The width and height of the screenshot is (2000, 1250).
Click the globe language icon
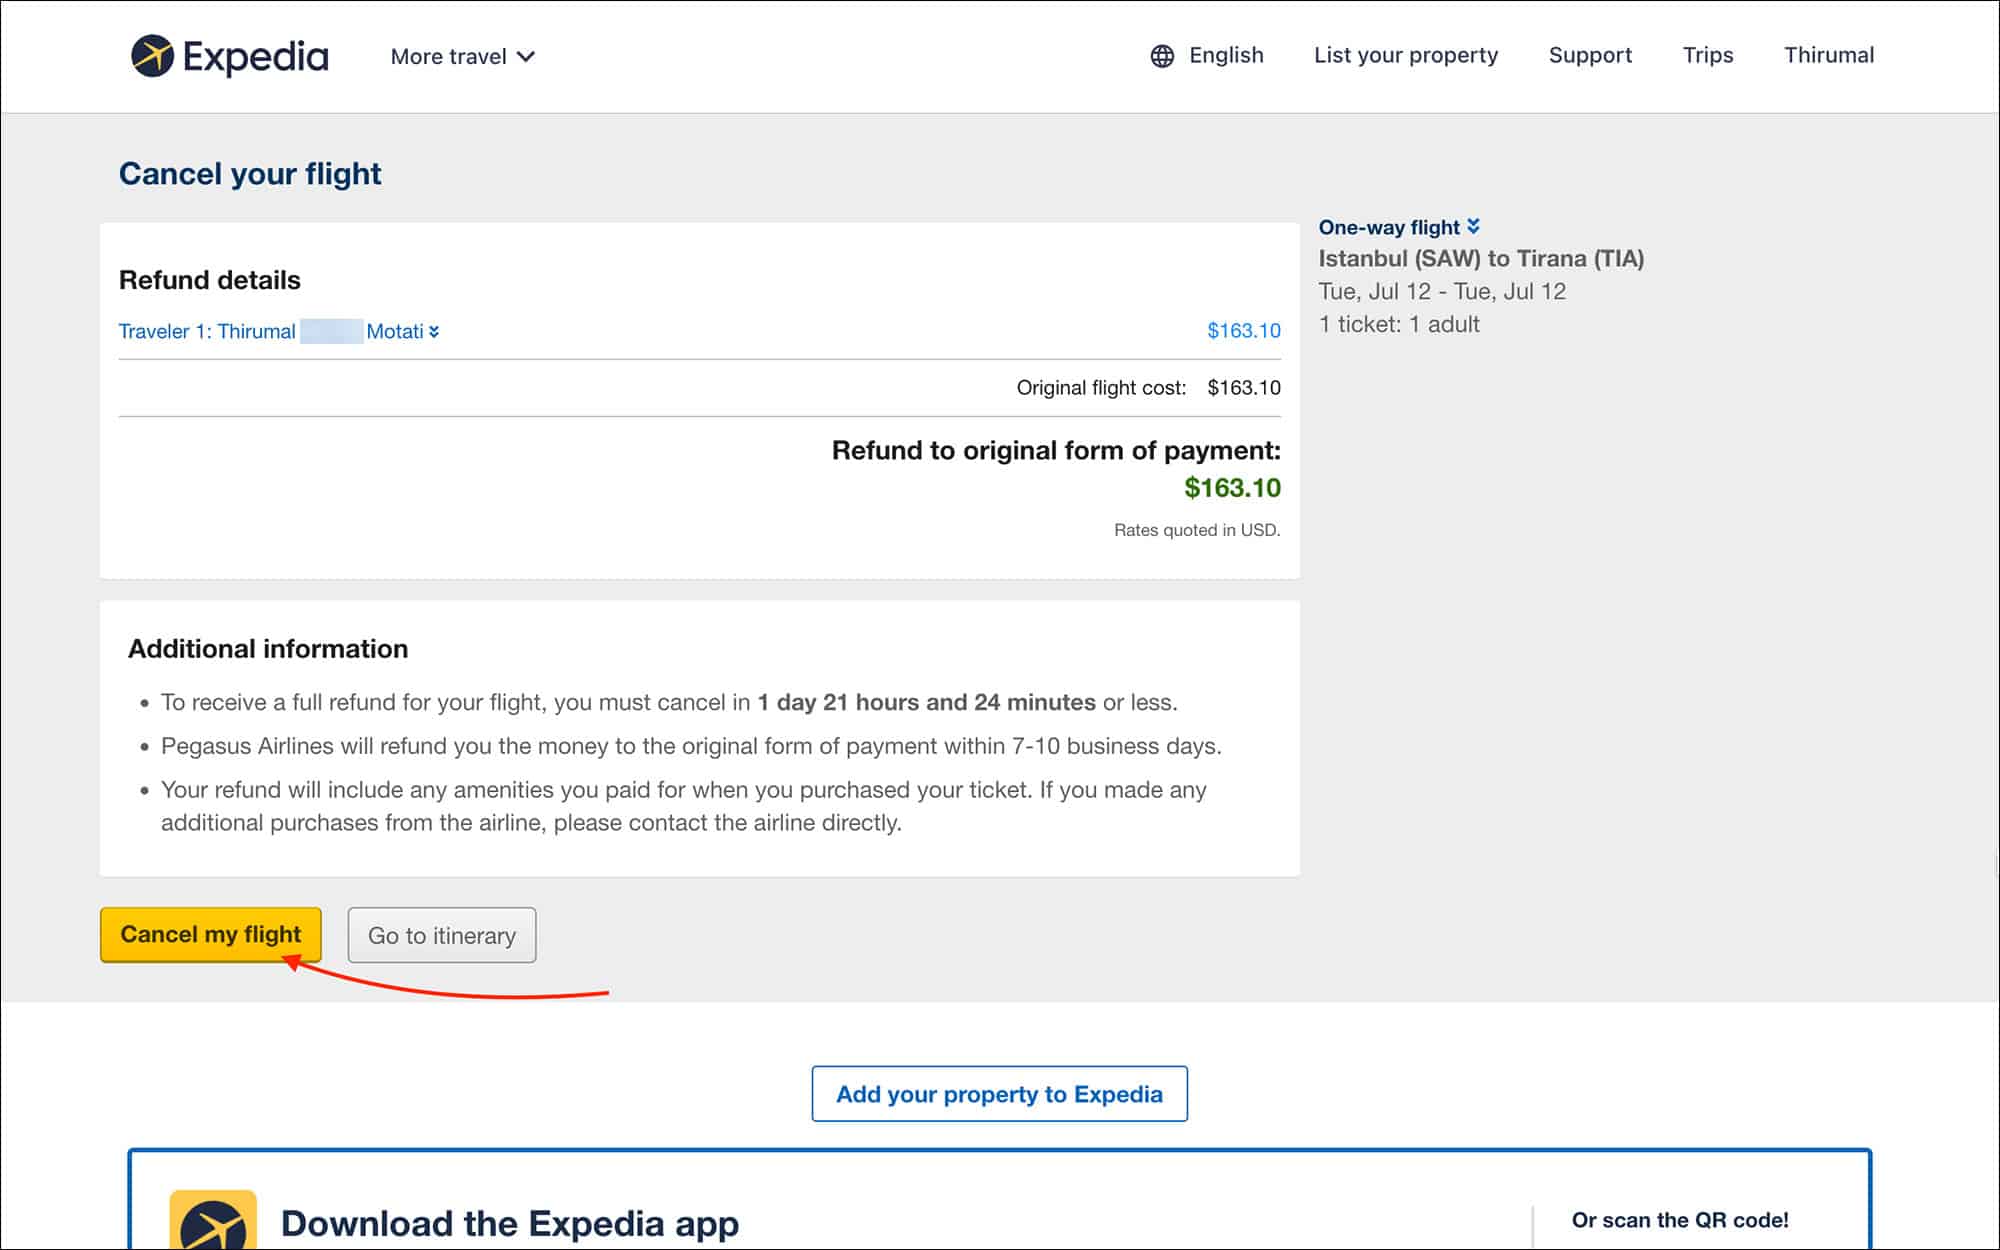[x=1161, y=56]
